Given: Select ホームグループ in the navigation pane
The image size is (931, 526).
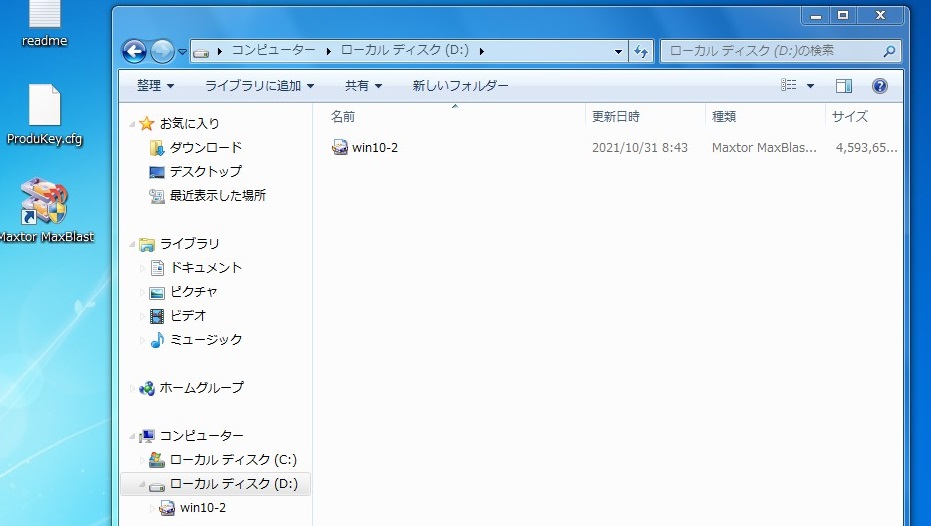Looking at the screenshot, I should click(201, 388).
